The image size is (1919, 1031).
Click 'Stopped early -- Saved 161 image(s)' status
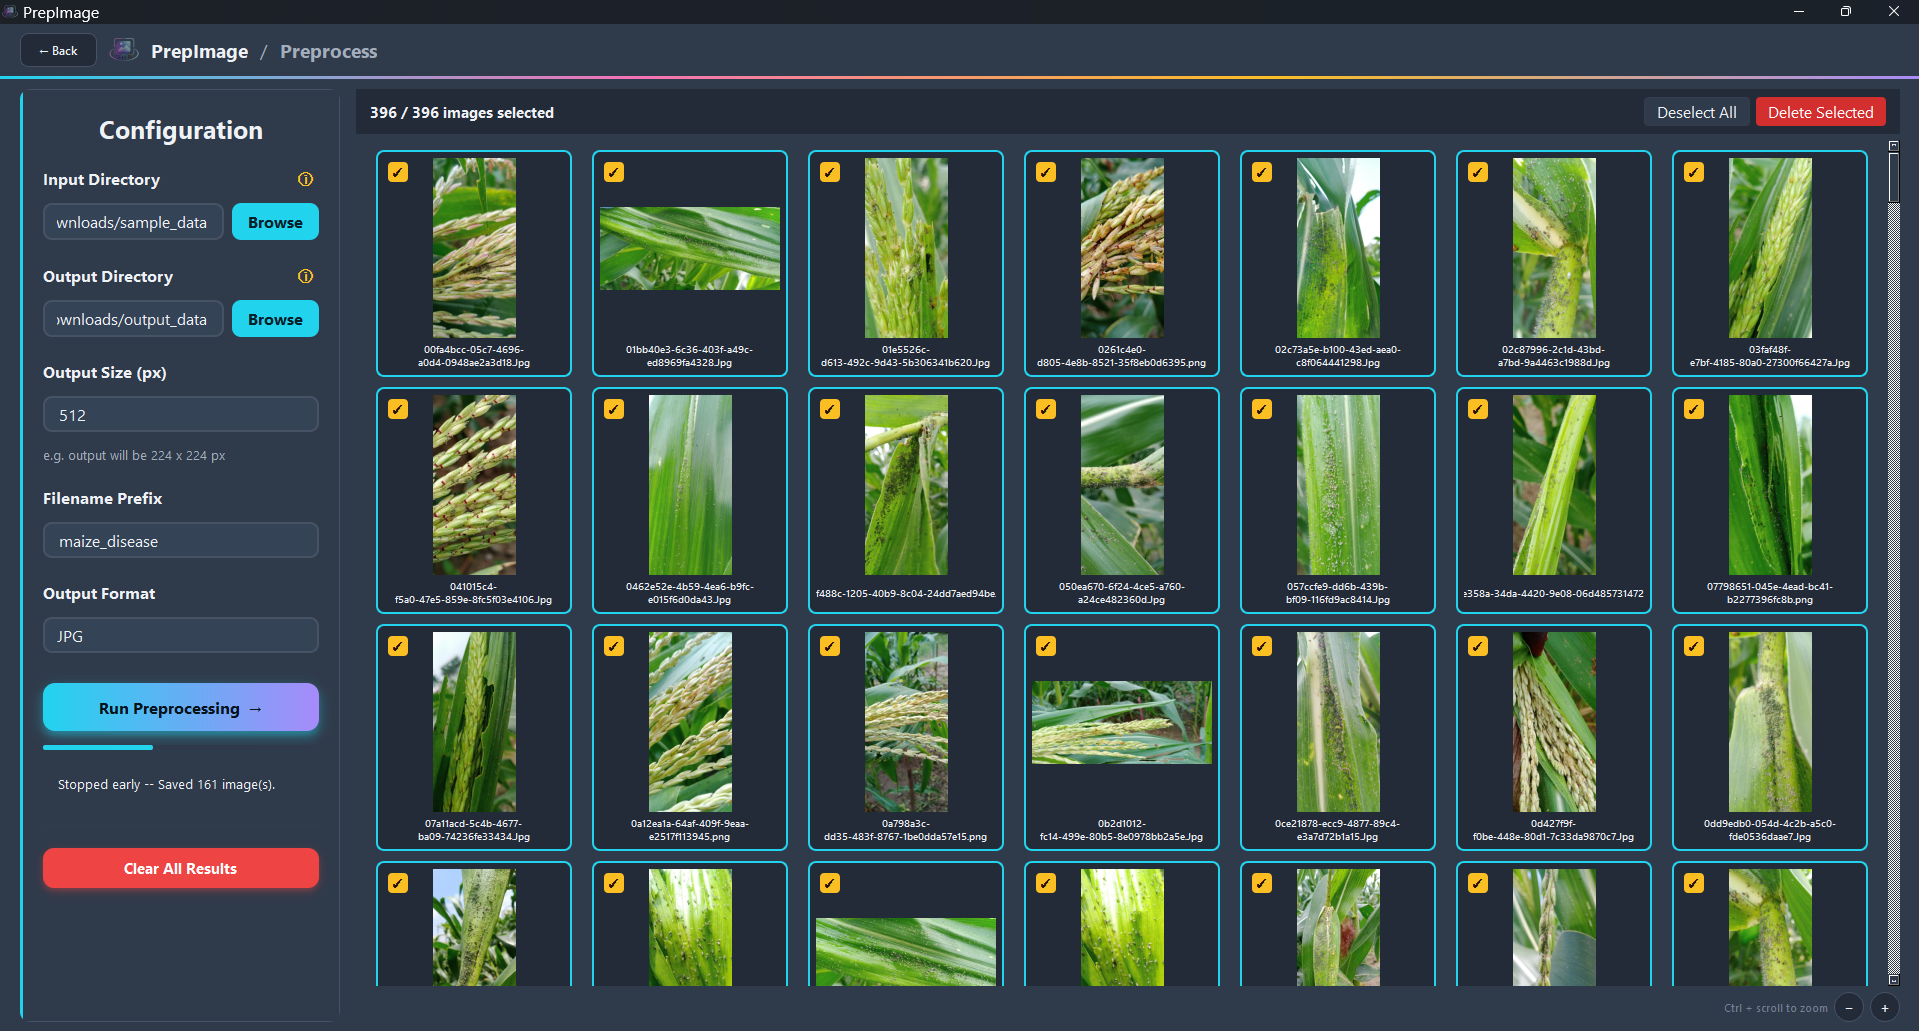pyautogui.click(x=167, y=784)
